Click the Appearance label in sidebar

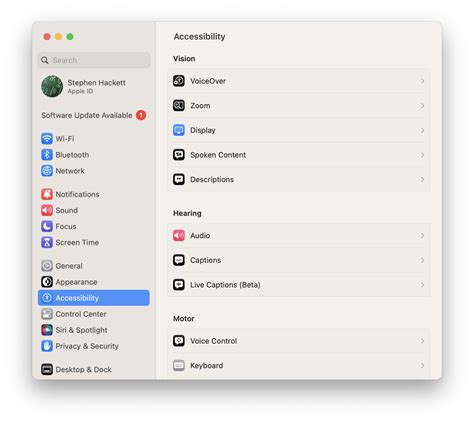[76, 282]
